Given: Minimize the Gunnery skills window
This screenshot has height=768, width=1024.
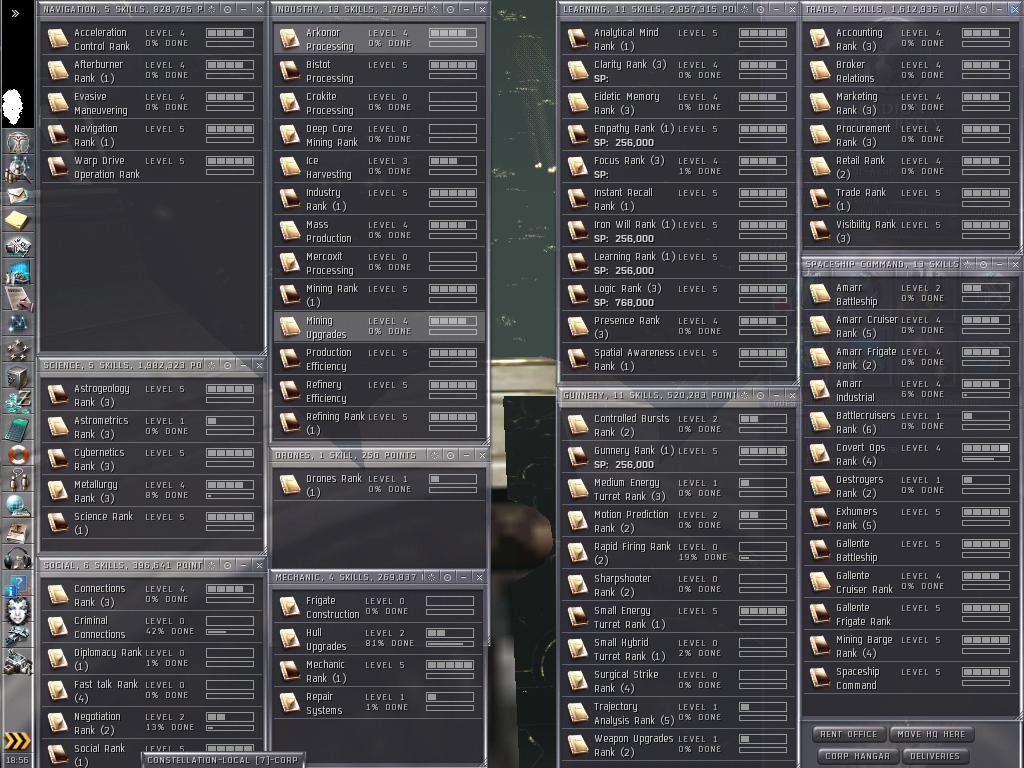Looking at the screenshot, I should click(x=776, y=395).
